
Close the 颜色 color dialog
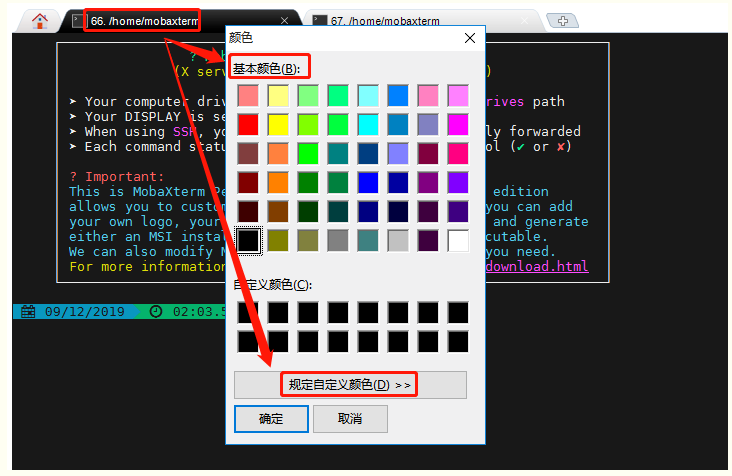pyautogui.click(x=470, y=38)
